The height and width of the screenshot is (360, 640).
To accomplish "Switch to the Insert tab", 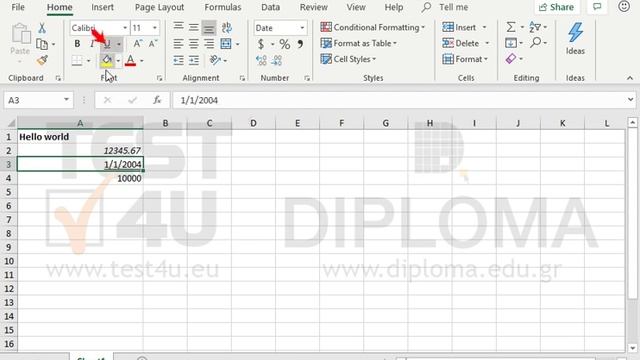I will 102,7.
